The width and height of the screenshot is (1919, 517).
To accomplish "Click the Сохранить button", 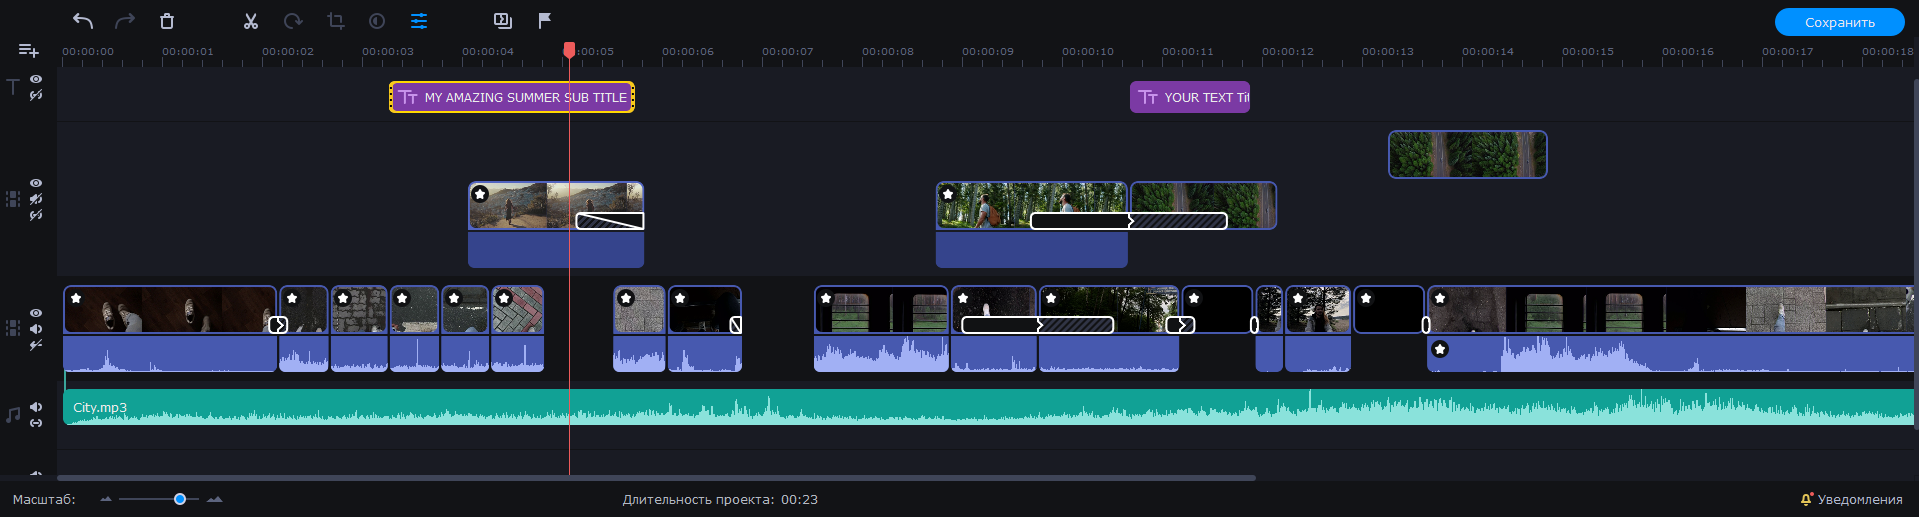I will point(1839,22).
